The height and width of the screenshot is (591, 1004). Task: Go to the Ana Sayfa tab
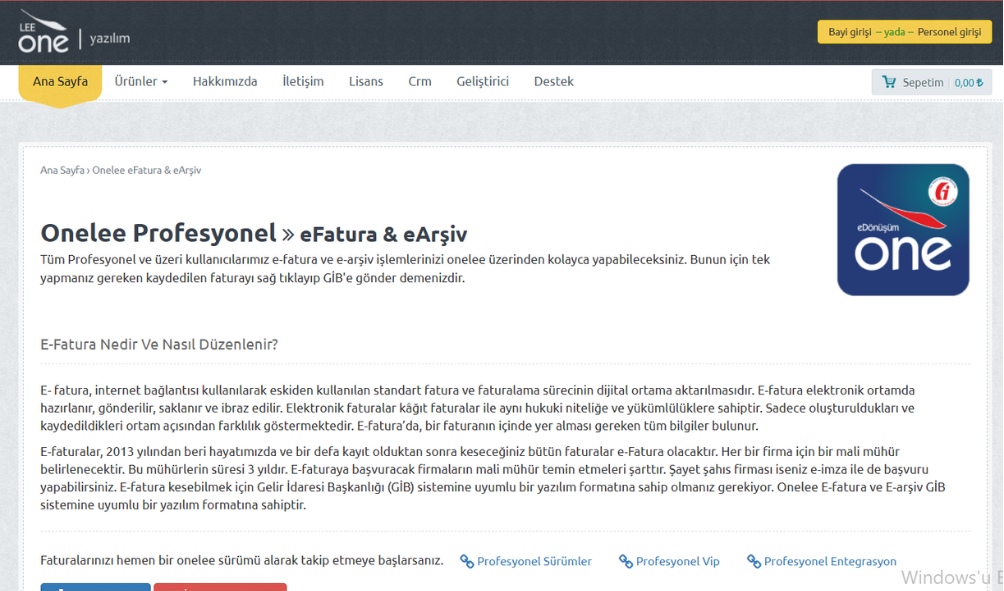[60, 82]
